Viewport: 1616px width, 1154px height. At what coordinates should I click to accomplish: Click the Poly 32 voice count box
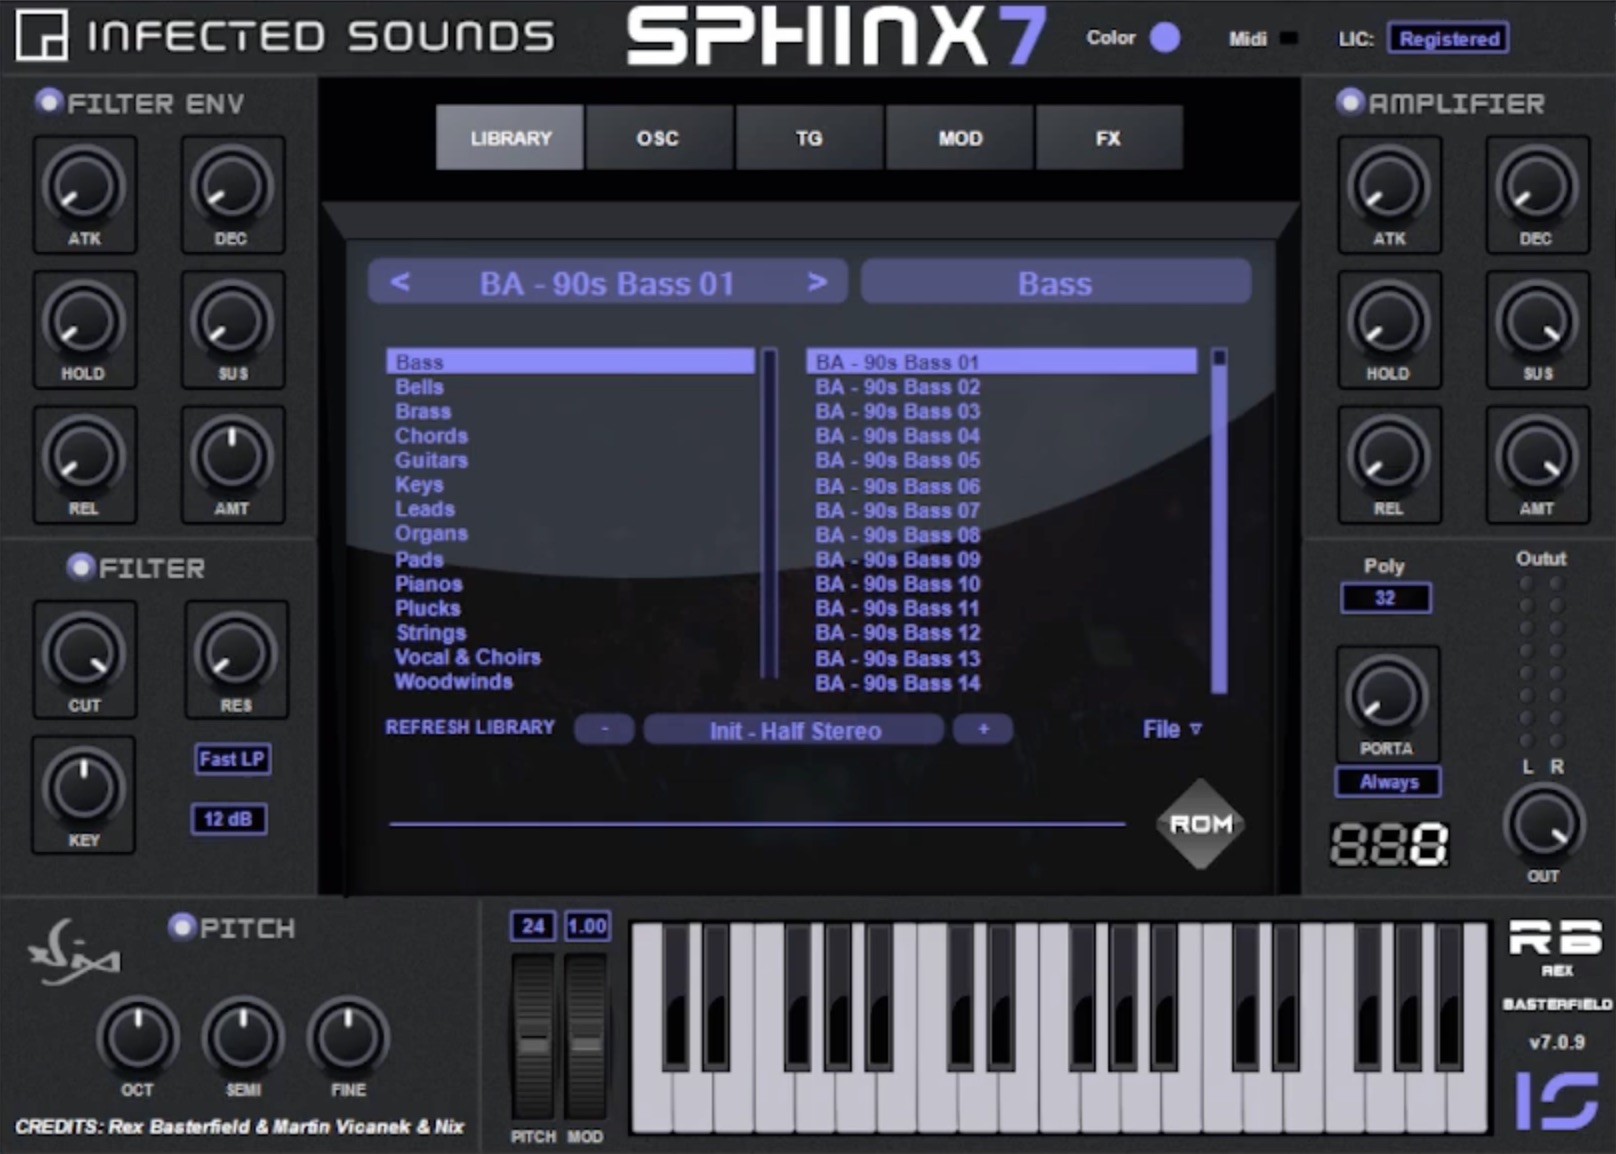[x=1385, y=598]
